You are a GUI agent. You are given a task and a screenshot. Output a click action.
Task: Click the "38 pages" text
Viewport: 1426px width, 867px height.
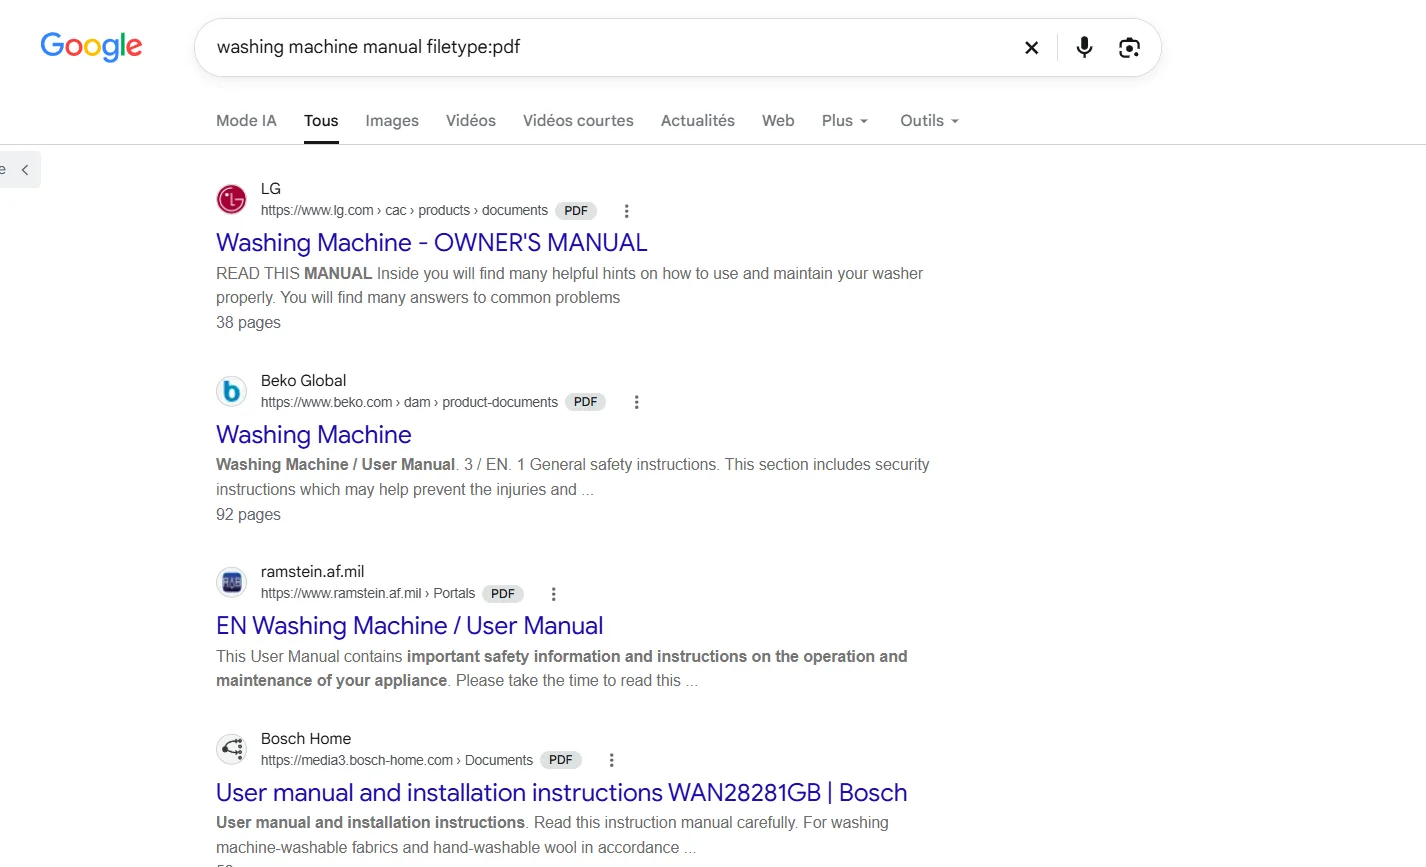click(x=248, y=323)
